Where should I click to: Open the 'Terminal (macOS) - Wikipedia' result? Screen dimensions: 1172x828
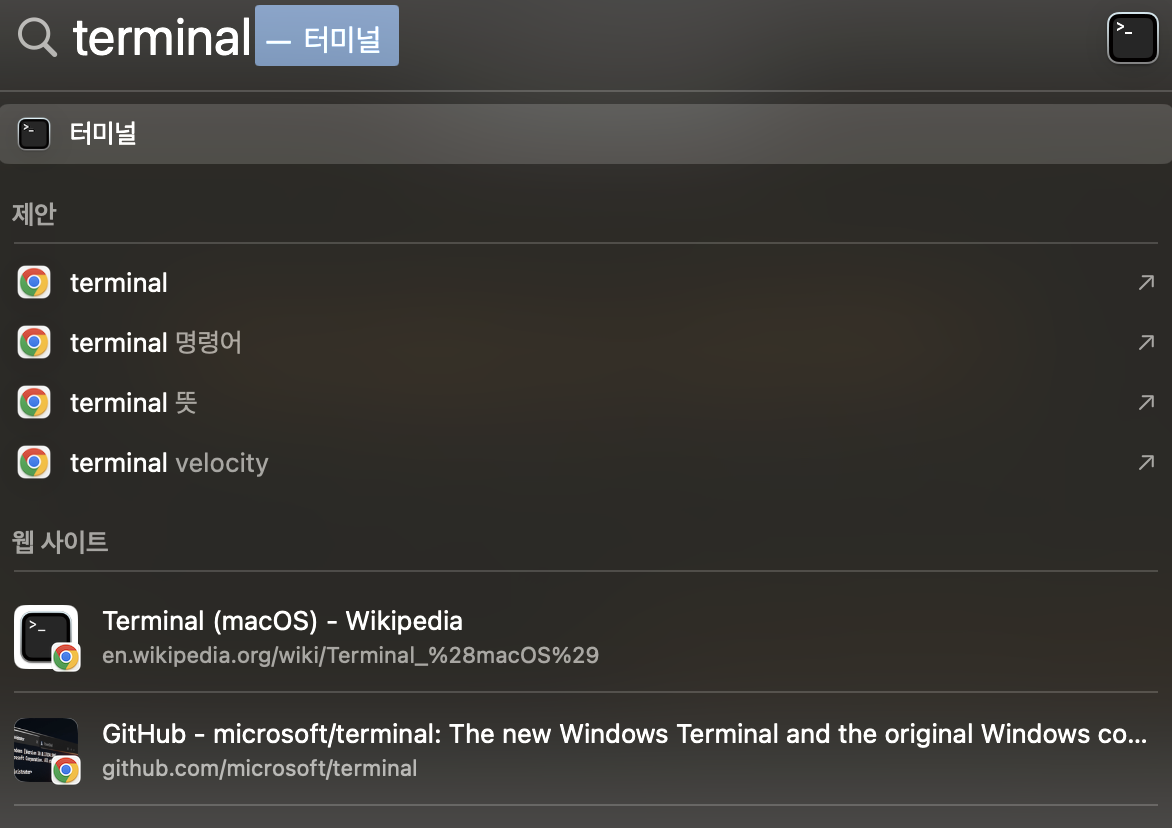pos(282,620)
